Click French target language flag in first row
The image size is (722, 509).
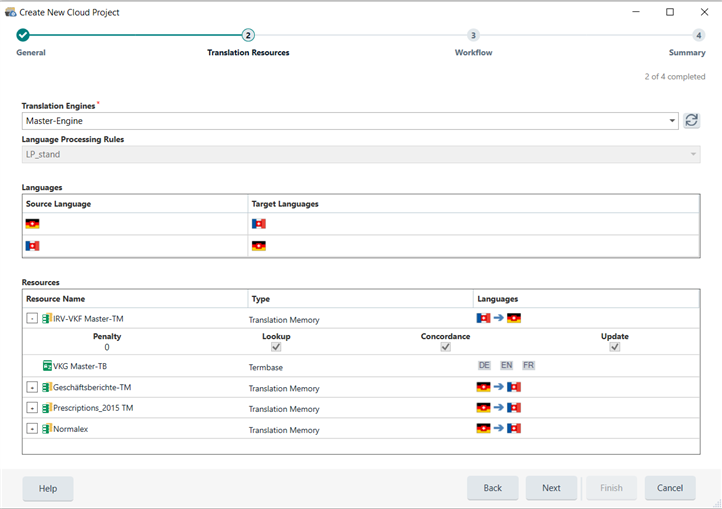(259, 224)
